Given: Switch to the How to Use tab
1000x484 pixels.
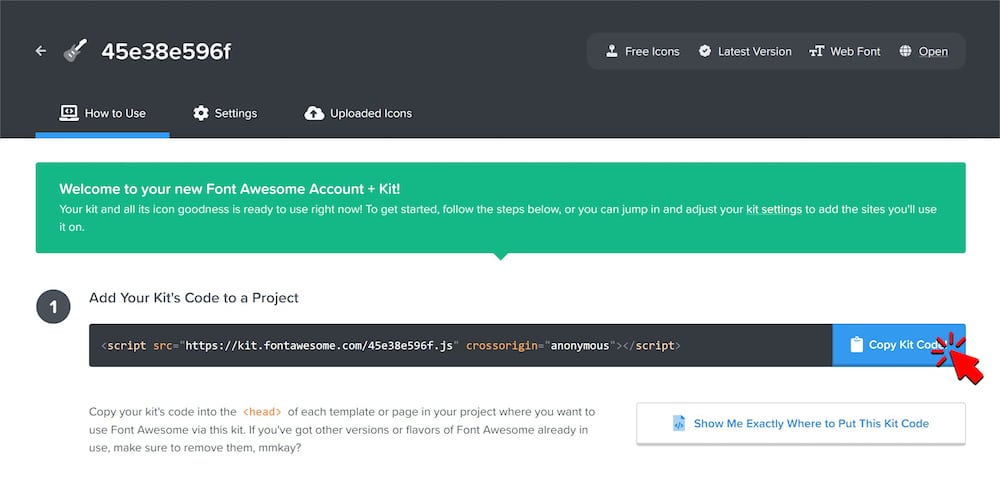Looking at the screenshot, I should [x=103, y=113].
